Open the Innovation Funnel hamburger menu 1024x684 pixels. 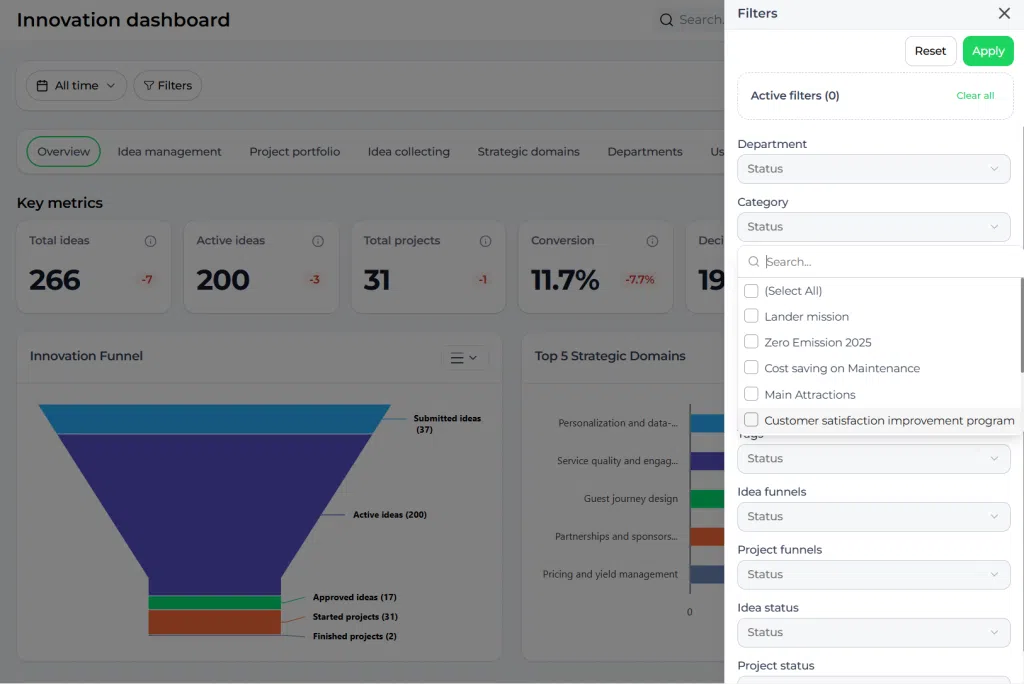tap(464, 357)
